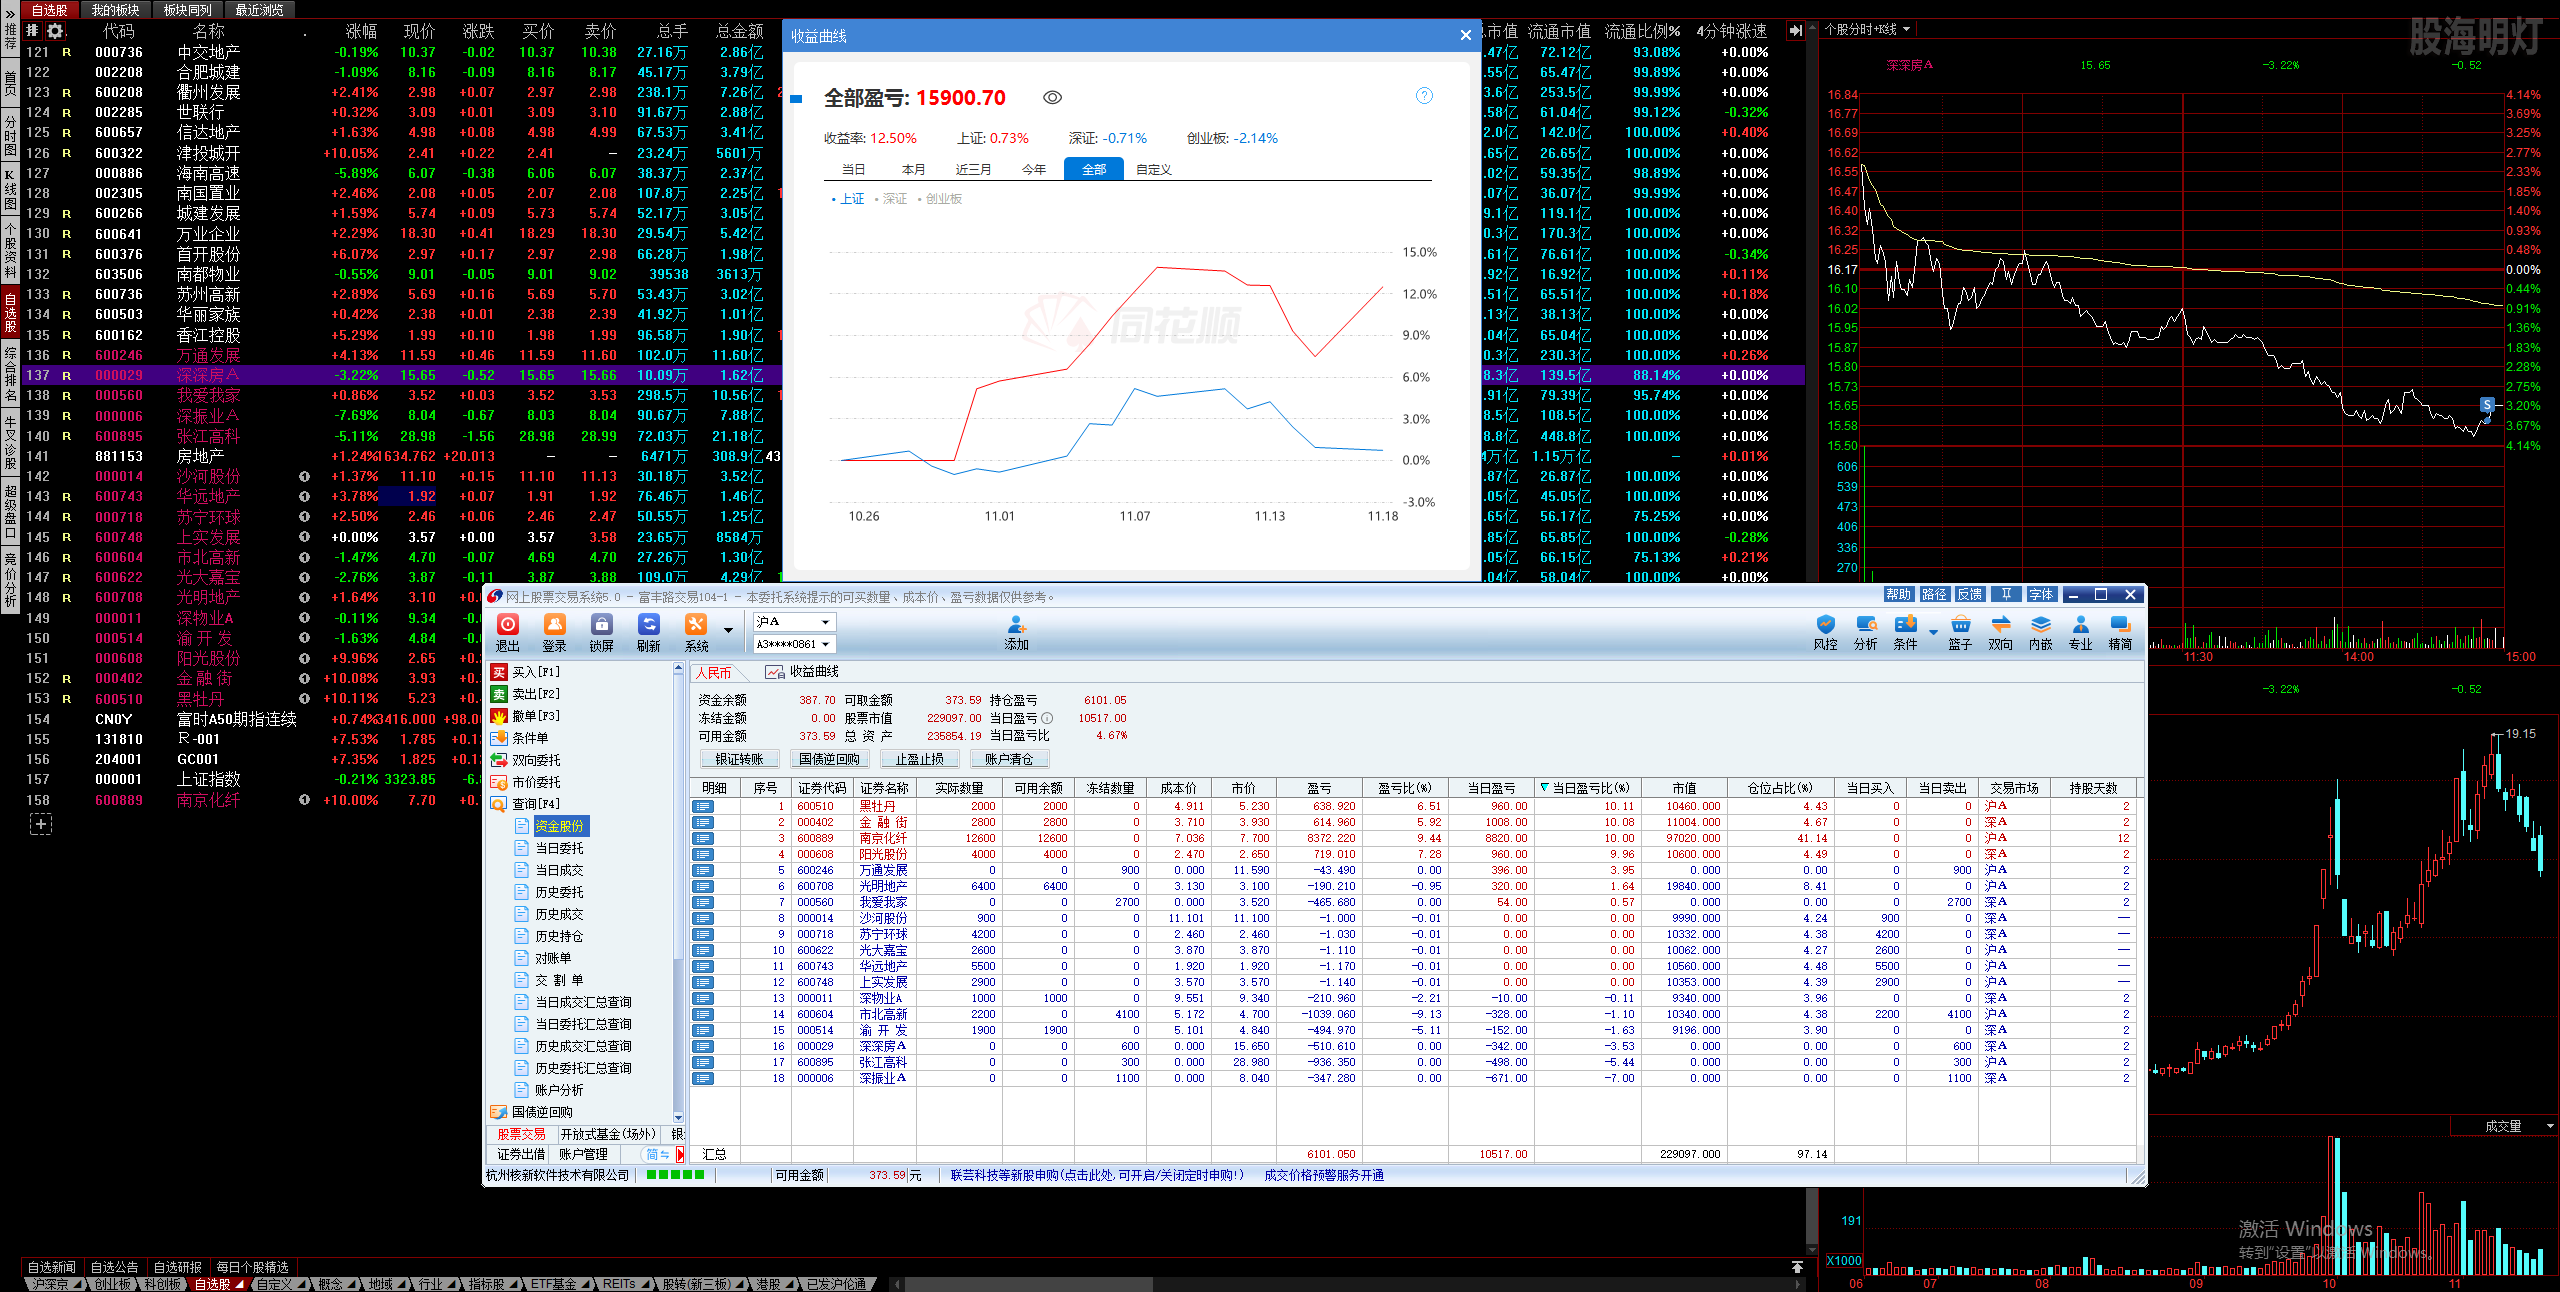Click the 止盈止损 button
2560x1292 pixels.
920,759
